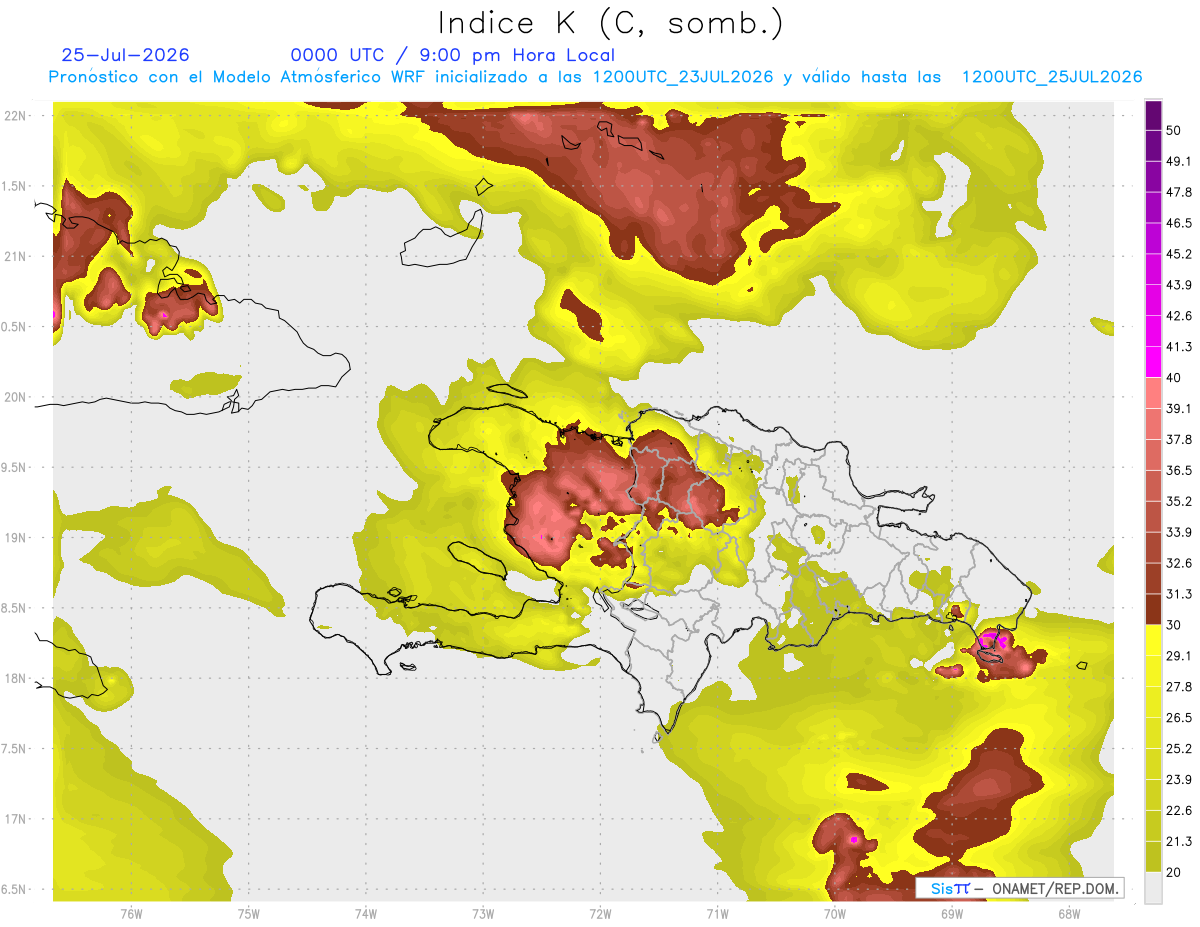Screen dimensions: 1200x927
Task: Click the colorbar label '26.5'
Action: [1179, 717]
